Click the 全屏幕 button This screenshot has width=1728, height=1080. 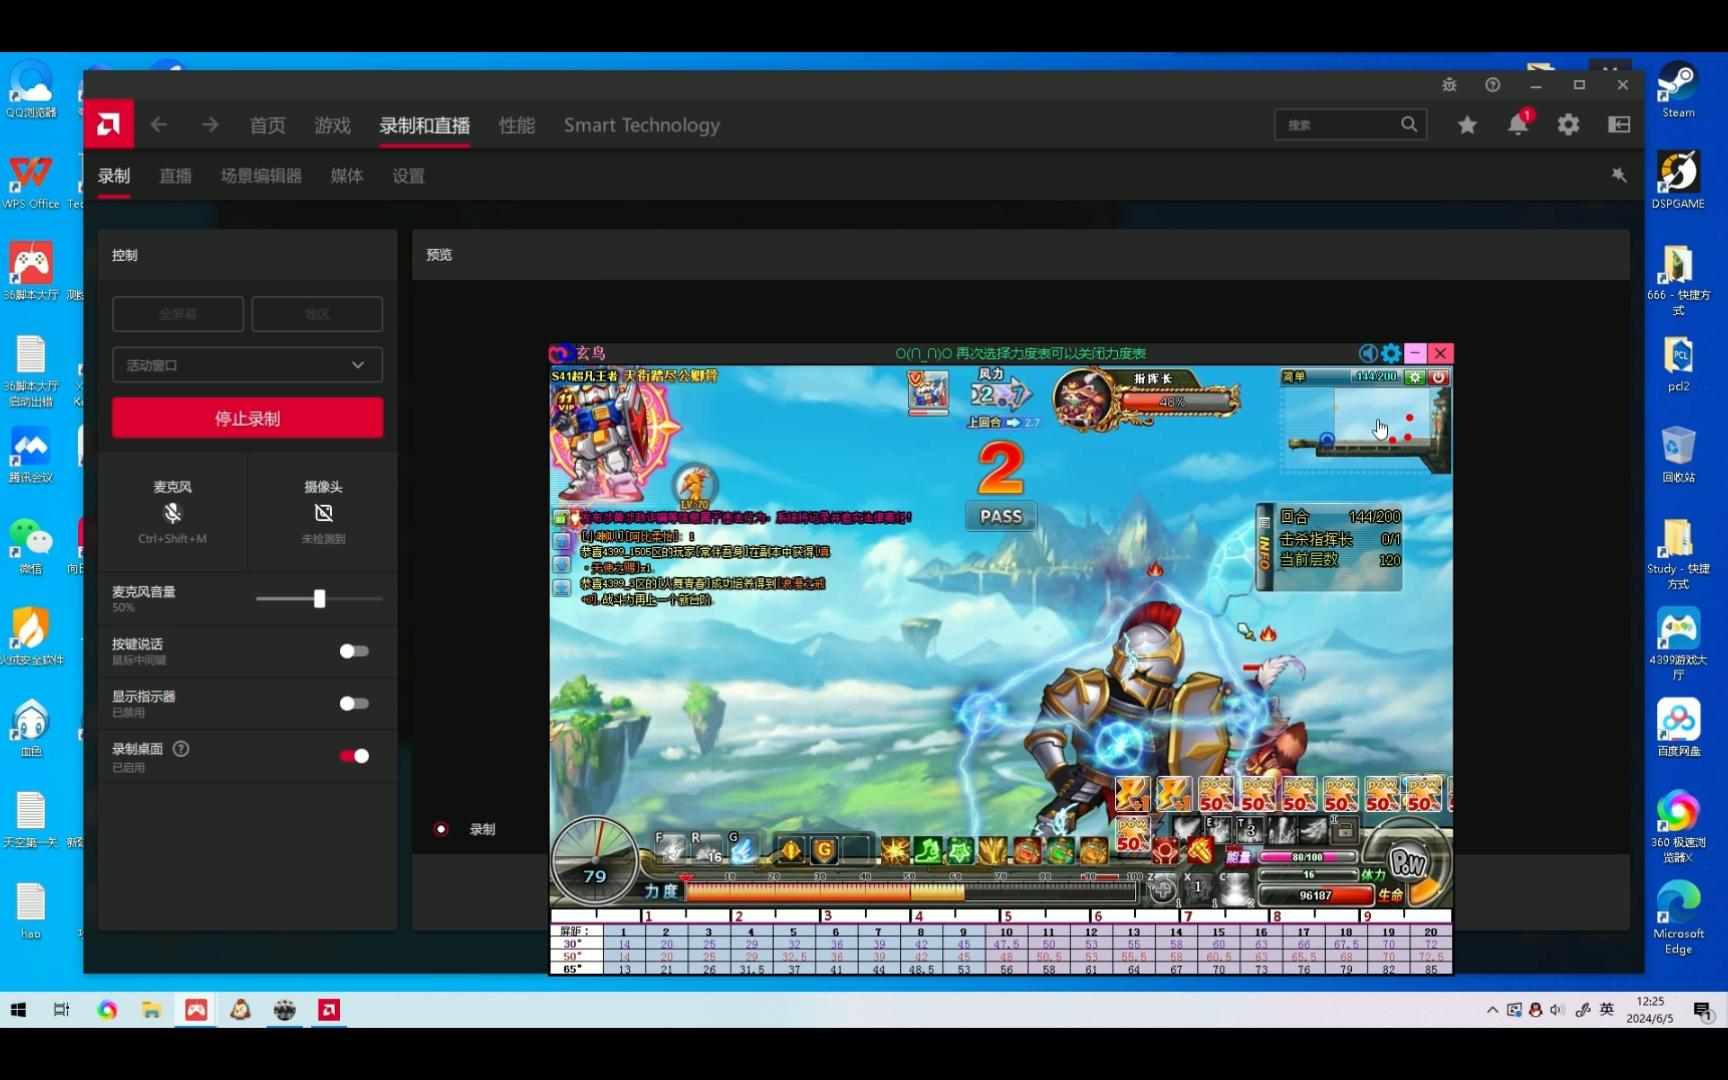coord(178,314)
